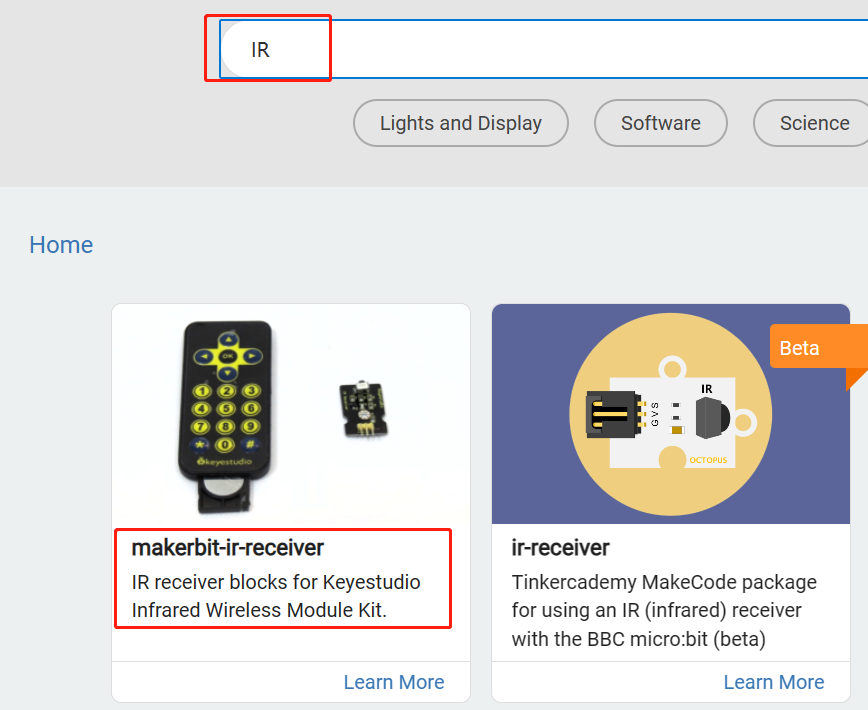
Task: Click the black IR sensor dome illustration
Action: pos(712,418)
